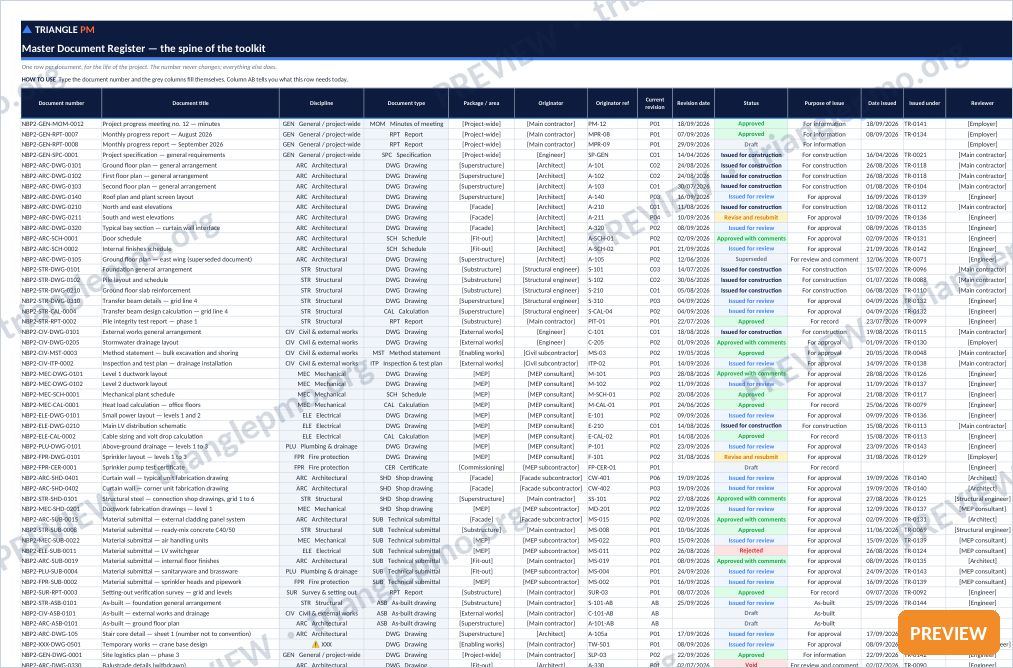Click the 'Void' status cell
Viewport: 1013px width, 668px height.
[x=751, y=664]
